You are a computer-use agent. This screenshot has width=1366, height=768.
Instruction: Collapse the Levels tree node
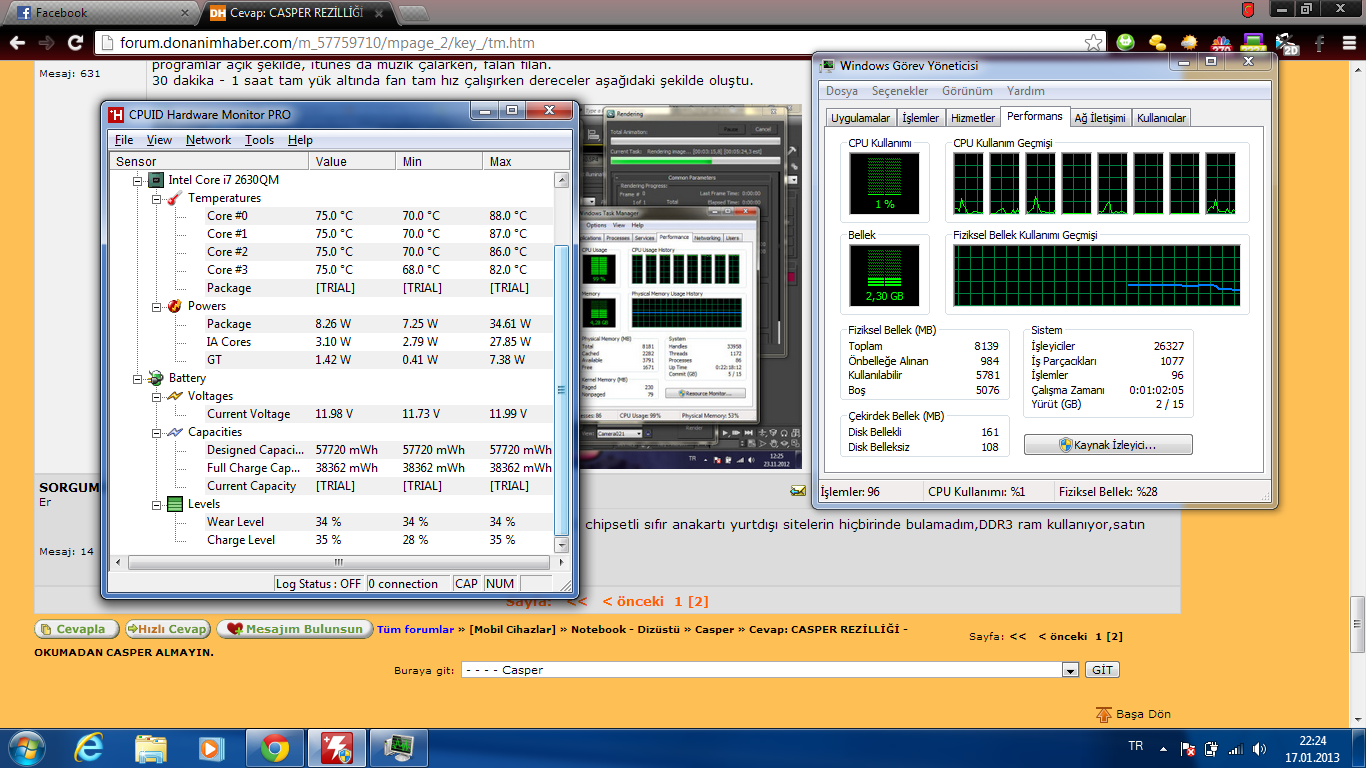pyautogui.click(x=157, y=504)
